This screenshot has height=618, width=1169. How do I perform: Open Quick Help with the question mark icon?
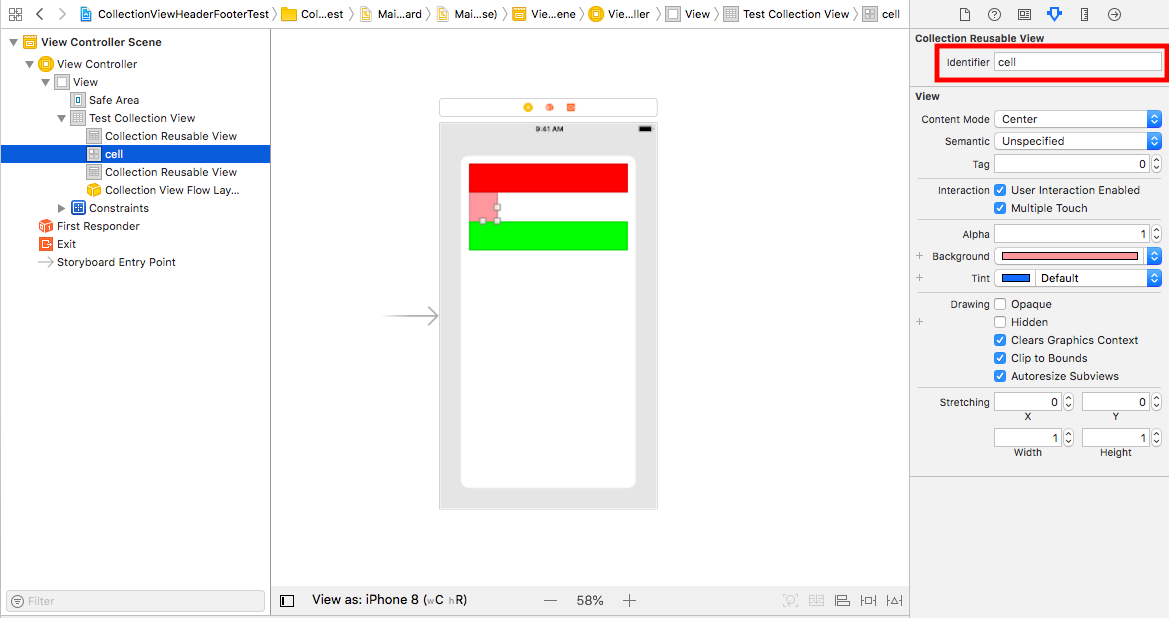994,14
